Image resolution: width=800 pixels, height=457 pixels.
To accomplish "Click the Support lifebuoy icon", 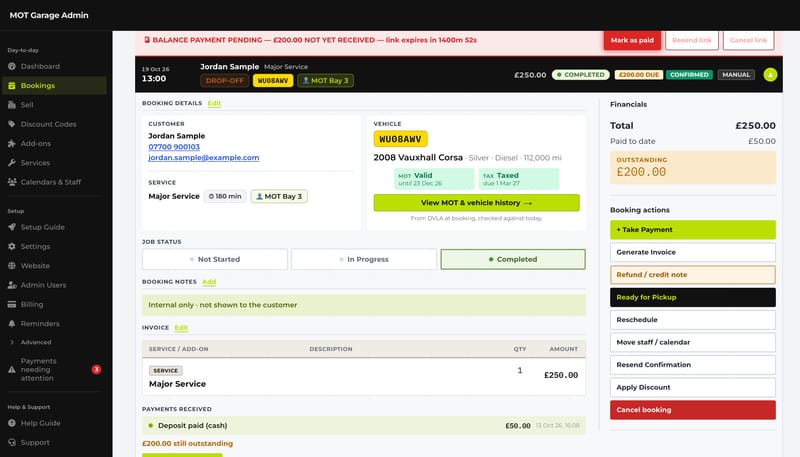I will [12, 443].
